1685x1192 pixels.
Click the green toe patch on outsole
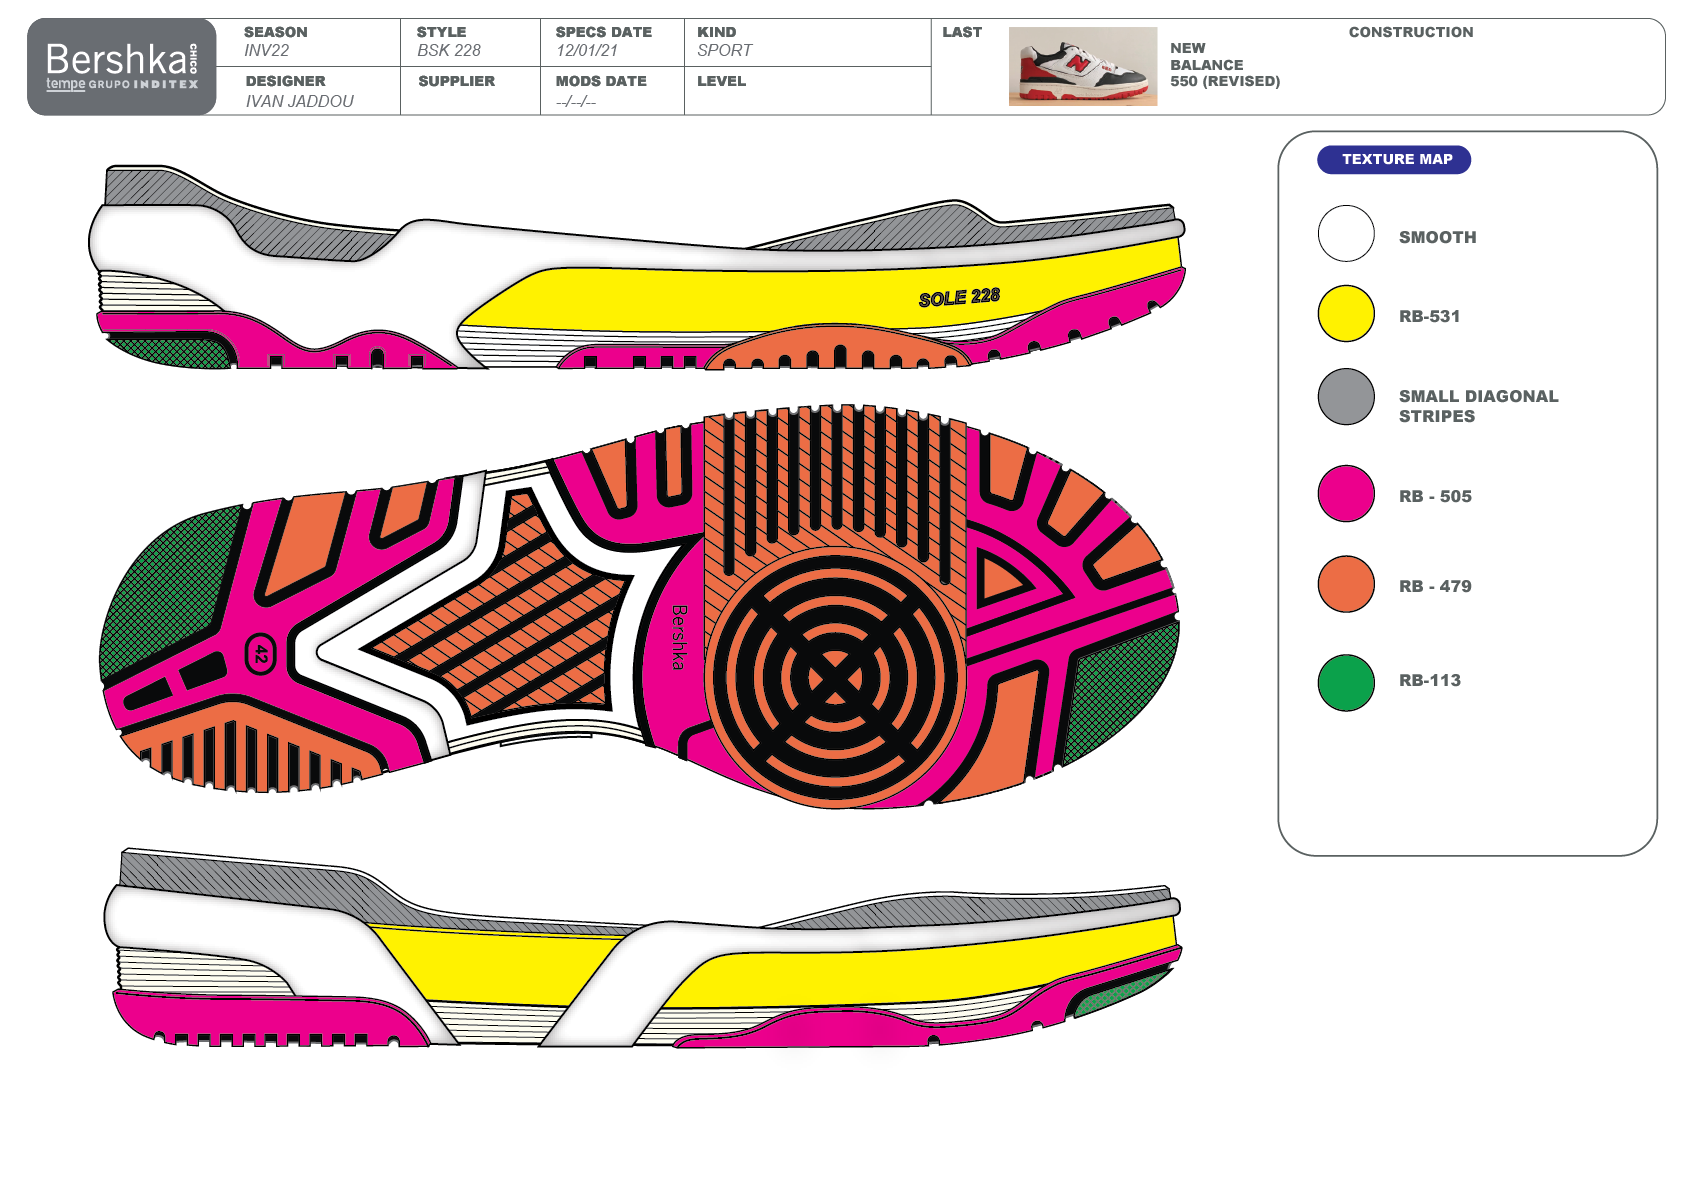click(1120, 691)
